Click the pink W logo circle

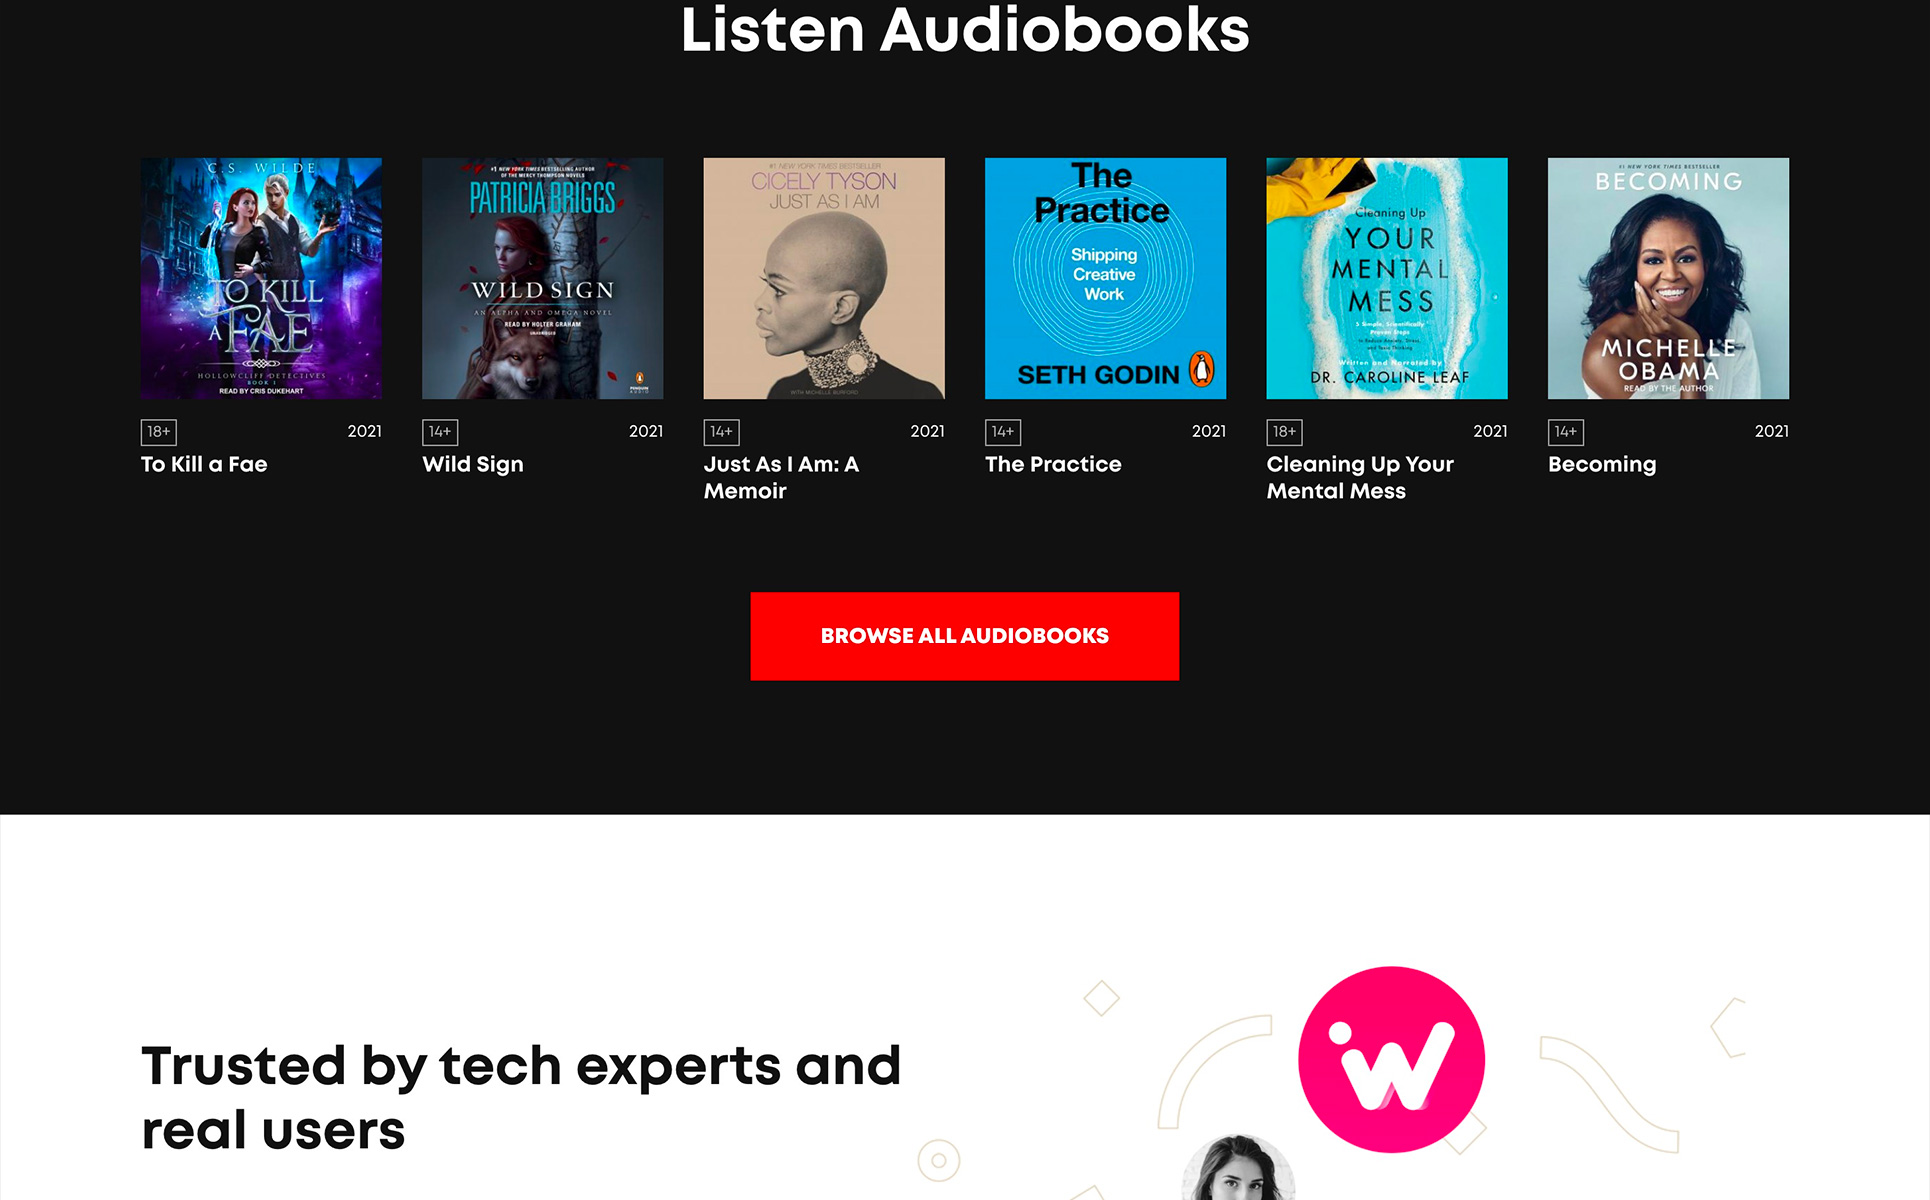click(x=1391, y=1059)
